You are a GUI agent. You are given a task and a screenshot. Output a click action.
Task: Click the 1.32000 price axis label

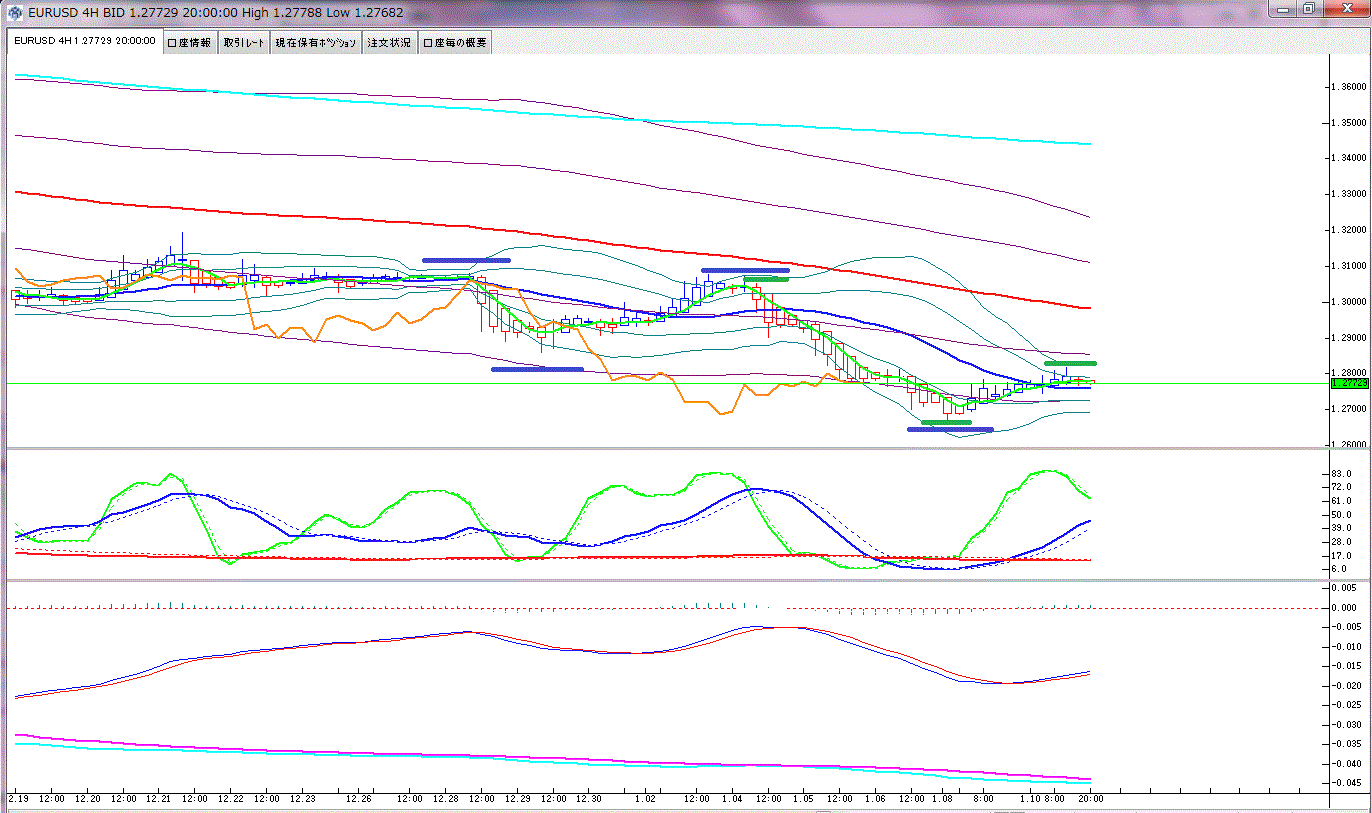(1349, 230)
